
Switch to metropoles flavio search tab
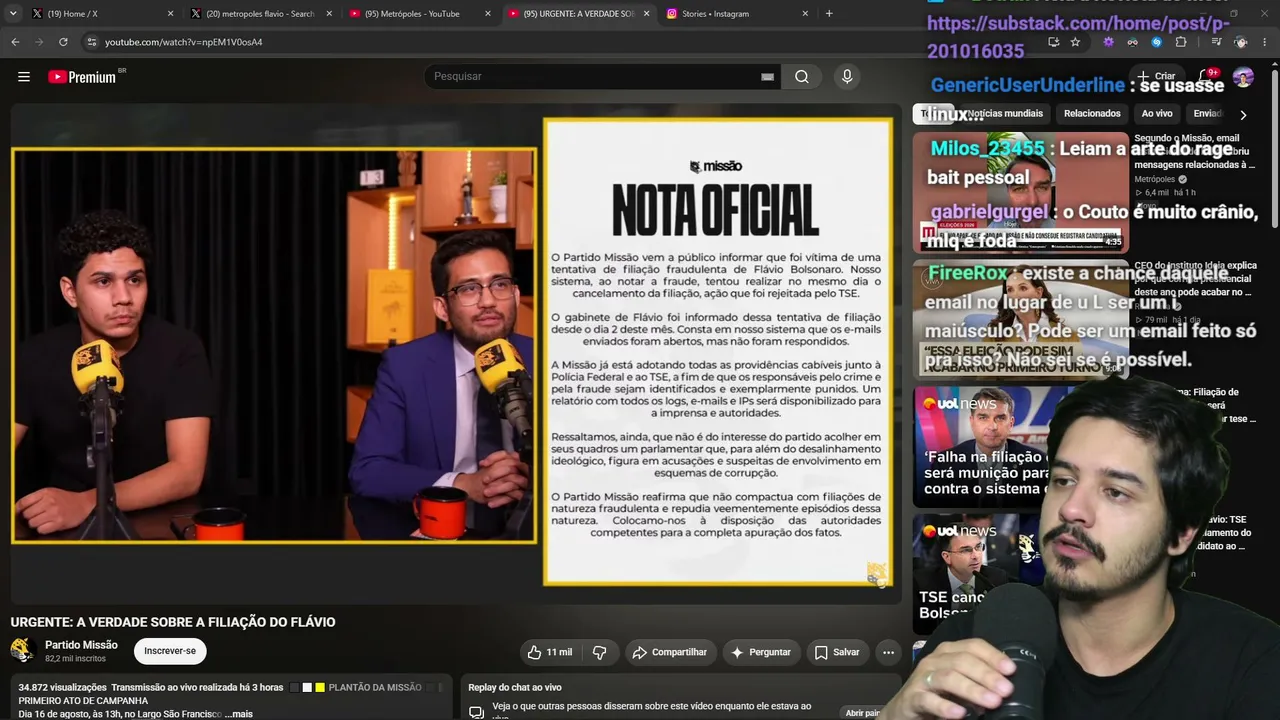point(258,14)
